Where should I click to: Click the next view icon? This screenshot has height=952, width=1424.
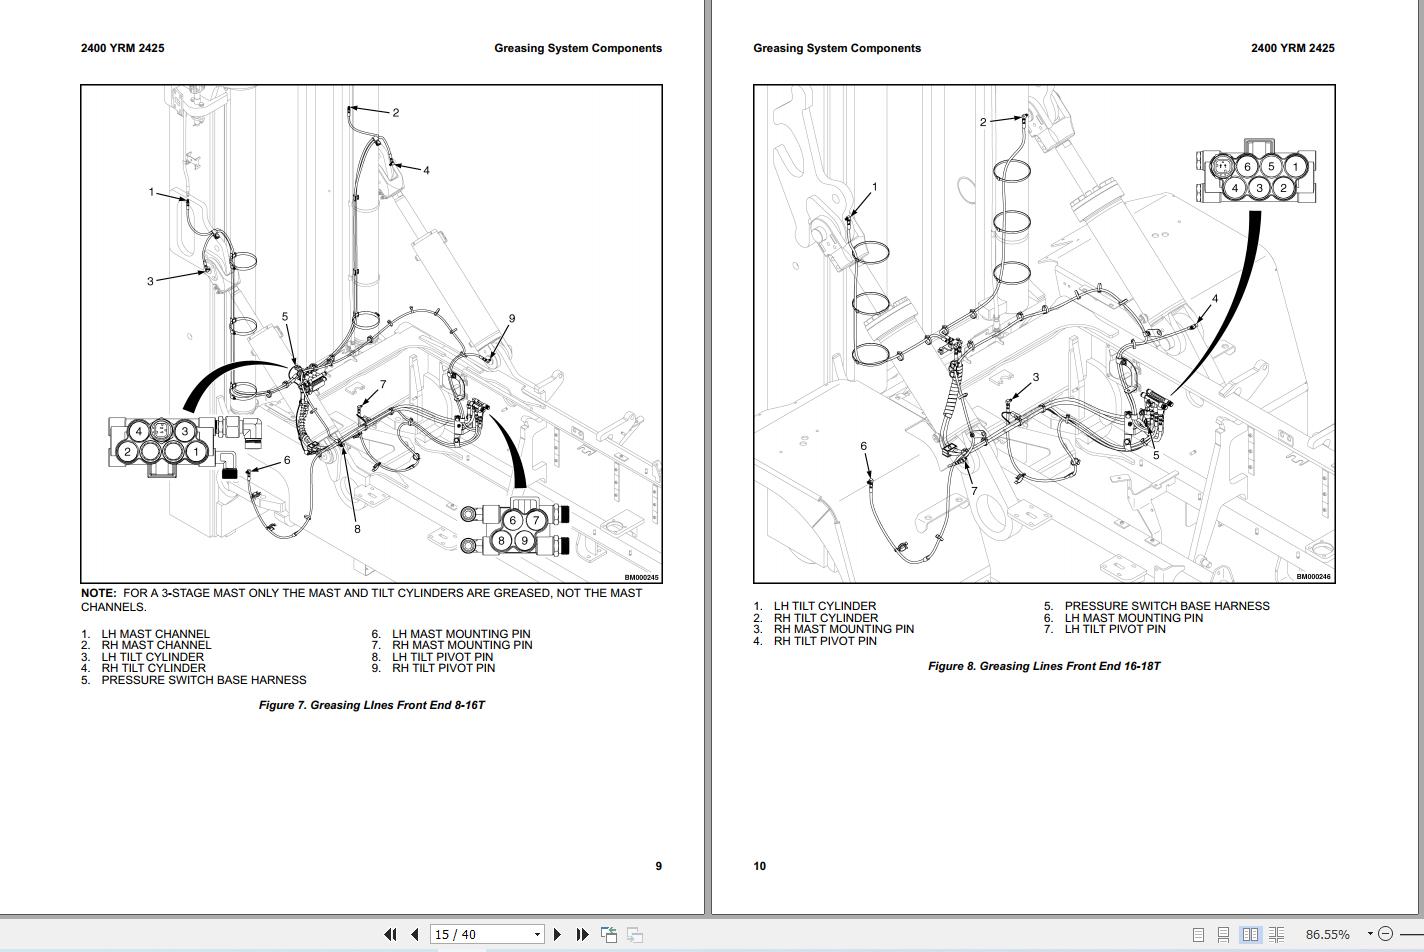point(634,934)
